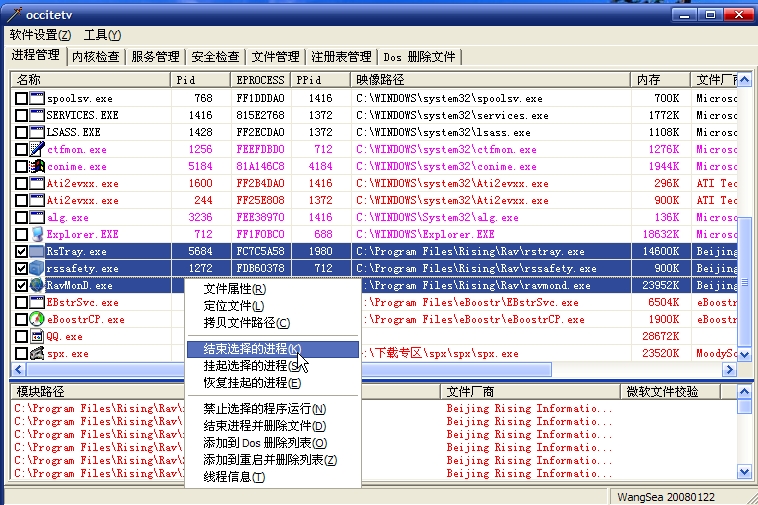
Task: Switch to the Dos 删除文件 tab
Action: point(420,57)
